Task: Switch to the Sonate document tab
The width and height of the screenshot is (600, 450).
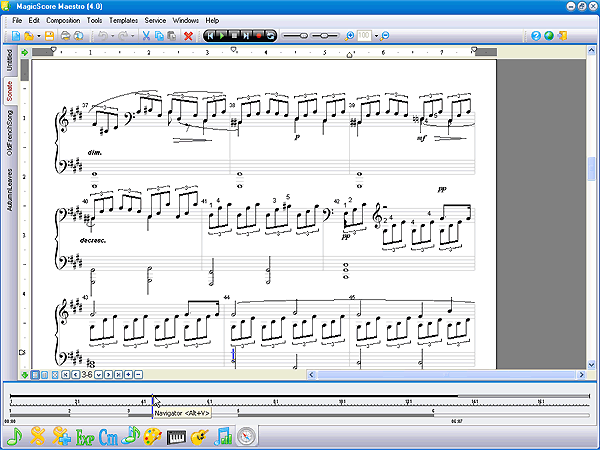Action: (10, 91)
